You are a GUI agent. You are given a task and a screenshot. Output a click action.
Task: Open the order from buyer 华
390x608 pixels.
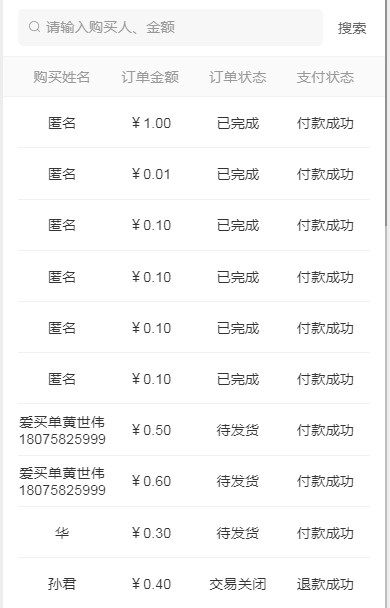(x=194, y=533)
